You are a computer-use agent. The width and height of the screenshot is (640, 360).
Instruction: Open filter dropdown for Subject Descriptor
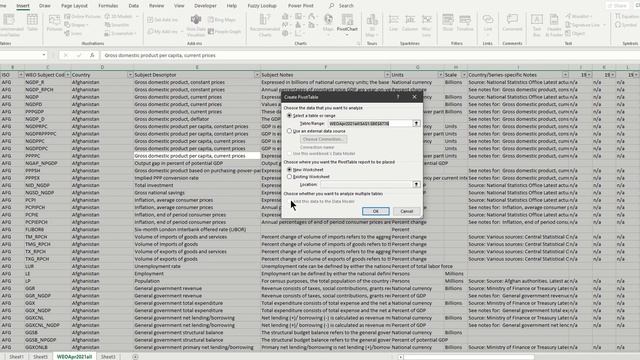pos(257,75)
